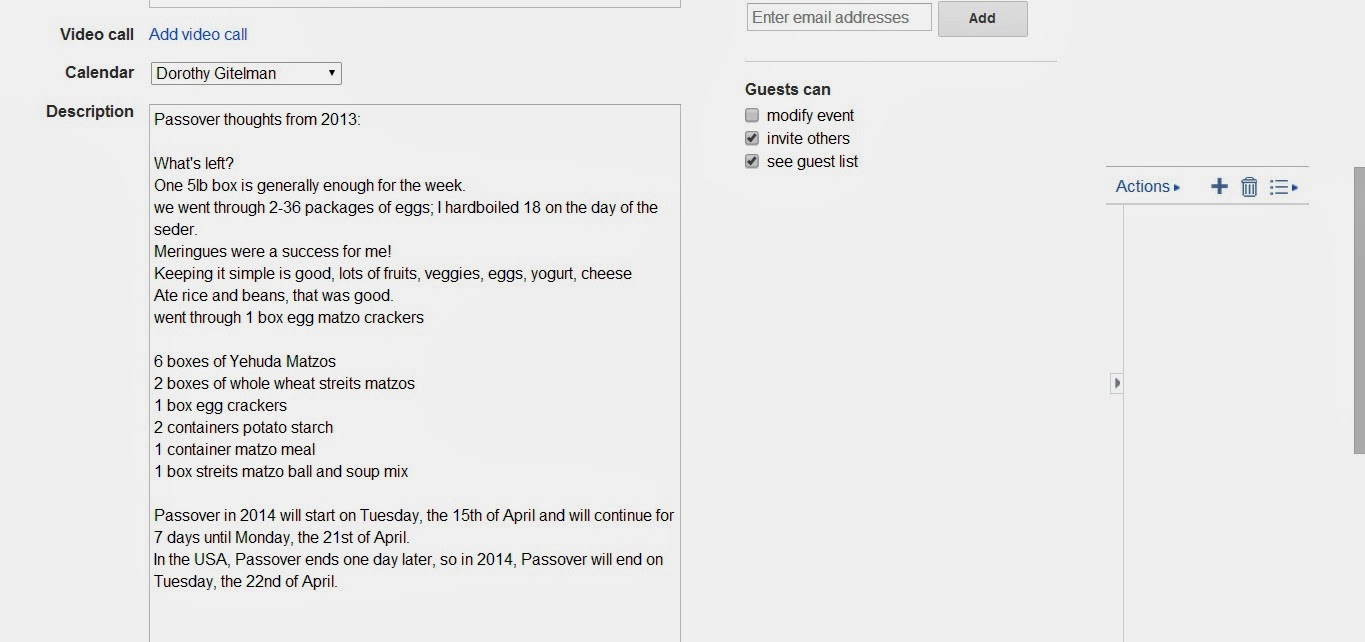The width and height of the screenshot is (1365, 642).
Task: Click the '6 boxes of Yehuda Matzos' line
Action: (x=245, y=361)
